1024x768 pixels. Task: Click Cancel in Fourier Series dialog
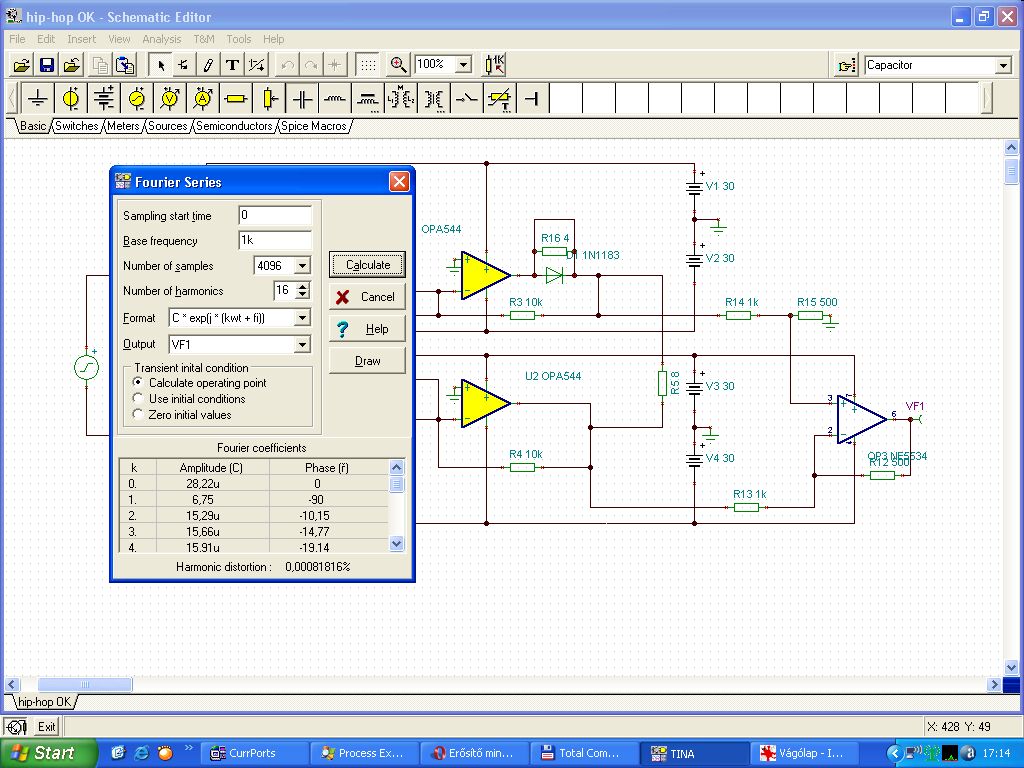coord(368,296)
